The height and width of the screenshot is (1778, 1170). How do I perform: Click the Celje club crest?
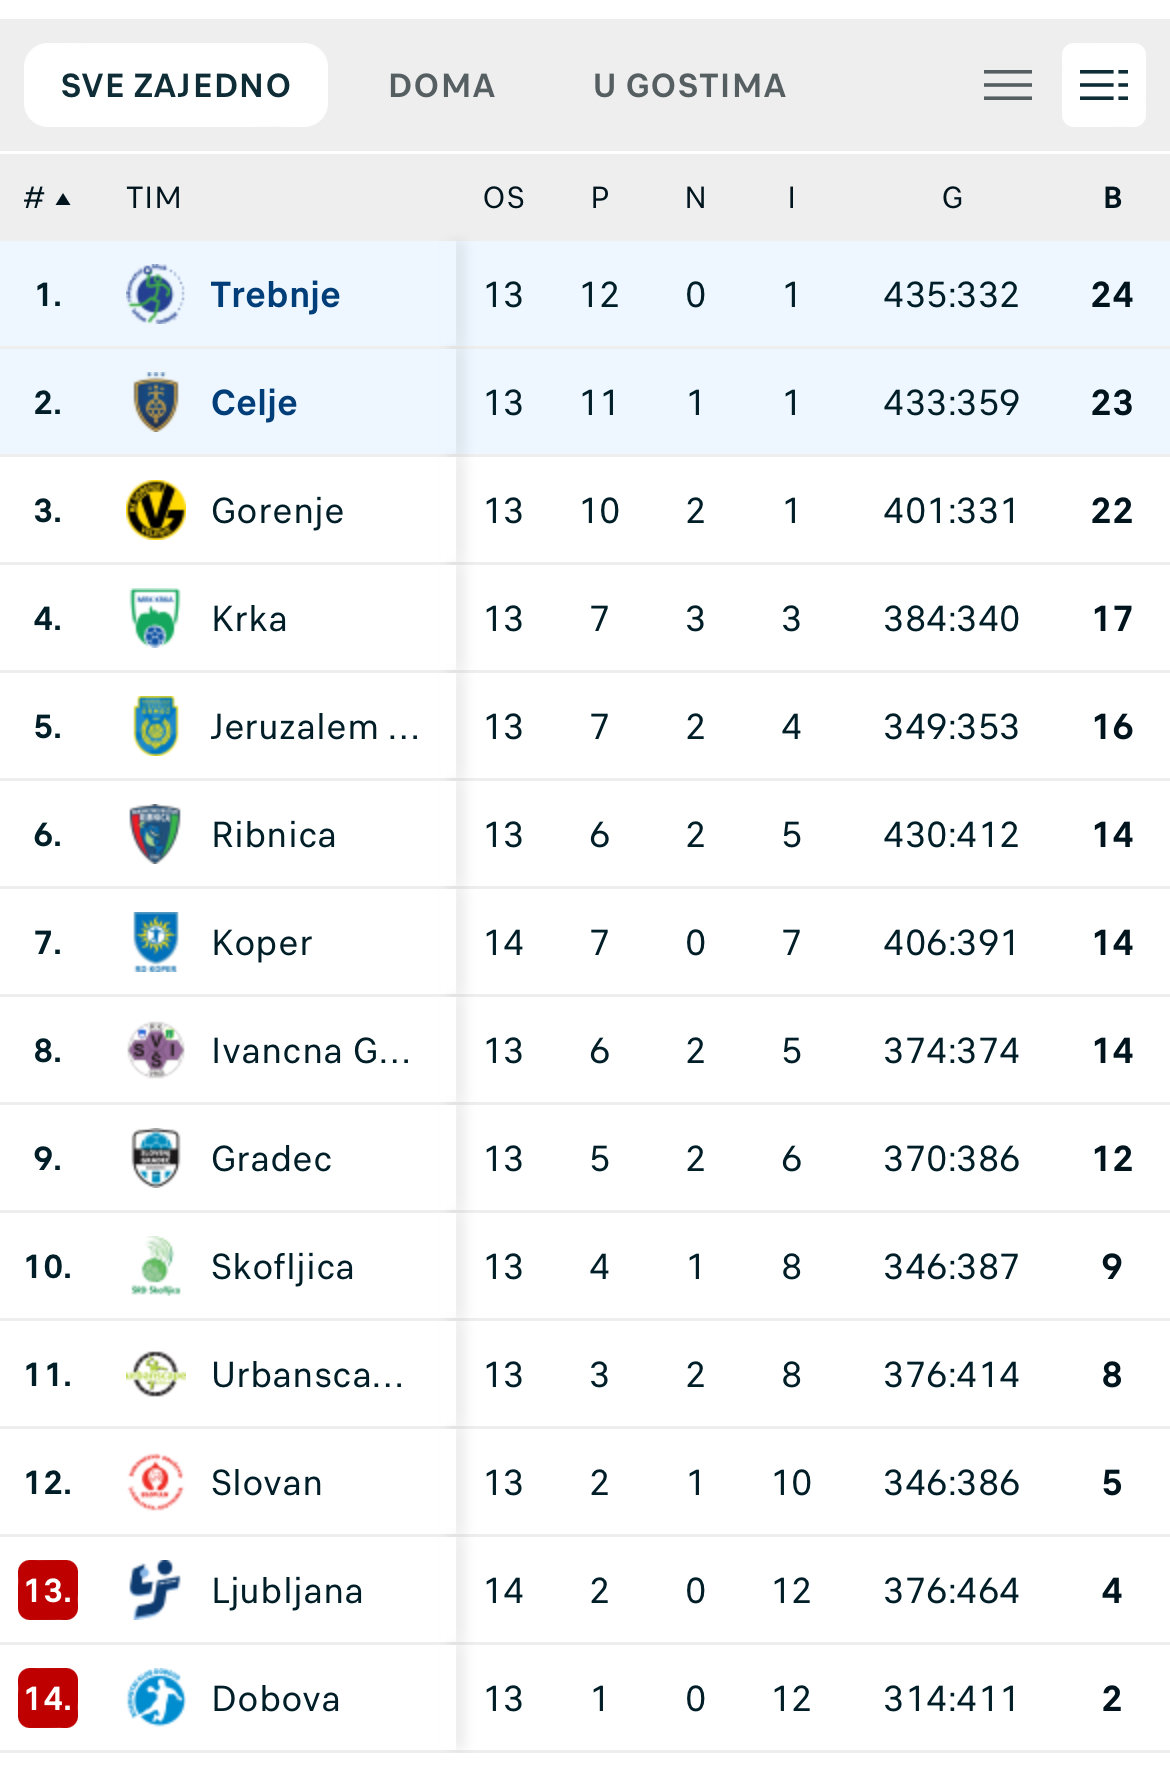(155, 402)
